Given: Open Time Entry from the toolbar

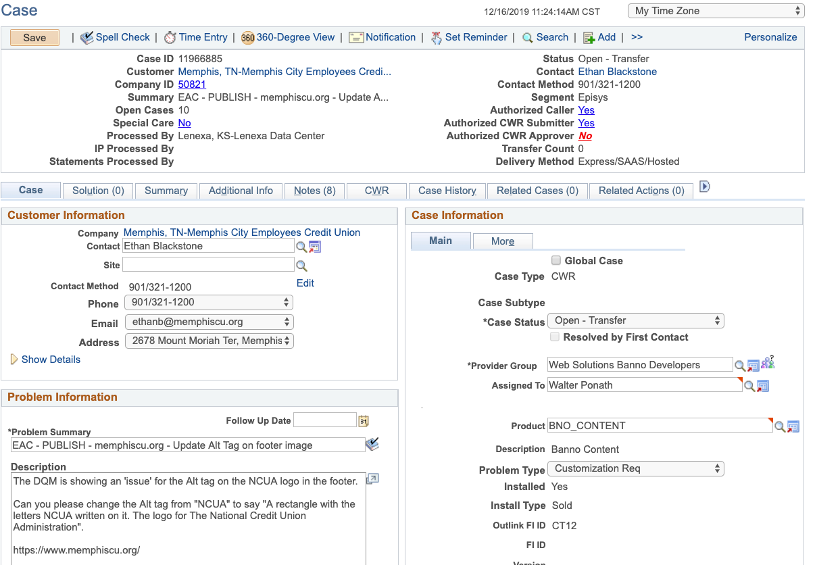Looking at the screenshot, I should (x=171, y=38).
